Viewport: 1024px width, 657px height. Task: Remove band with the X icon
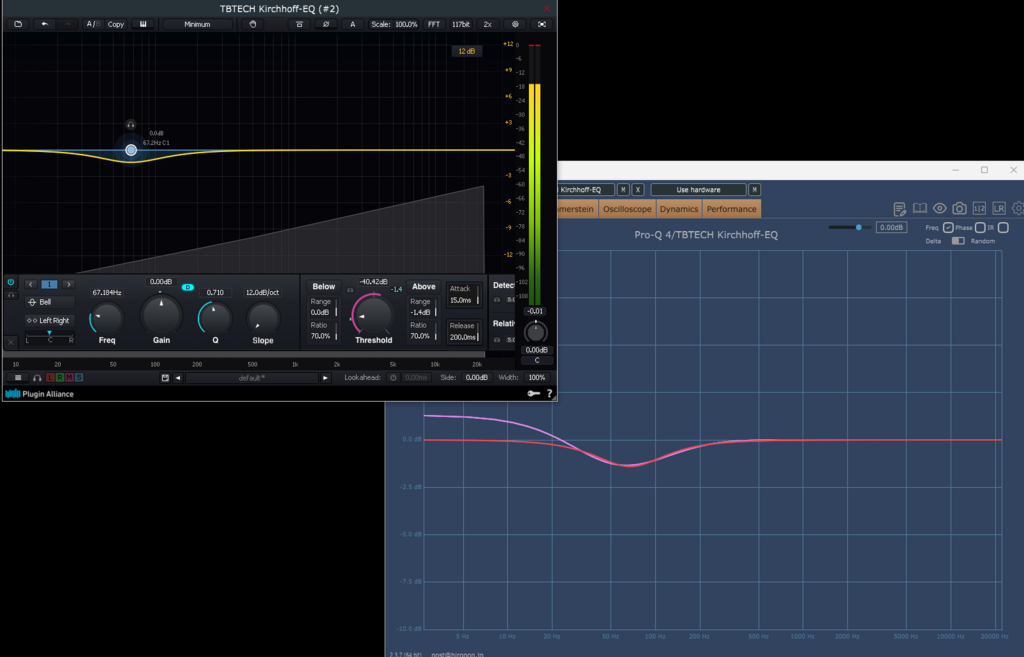pos(11,342)
